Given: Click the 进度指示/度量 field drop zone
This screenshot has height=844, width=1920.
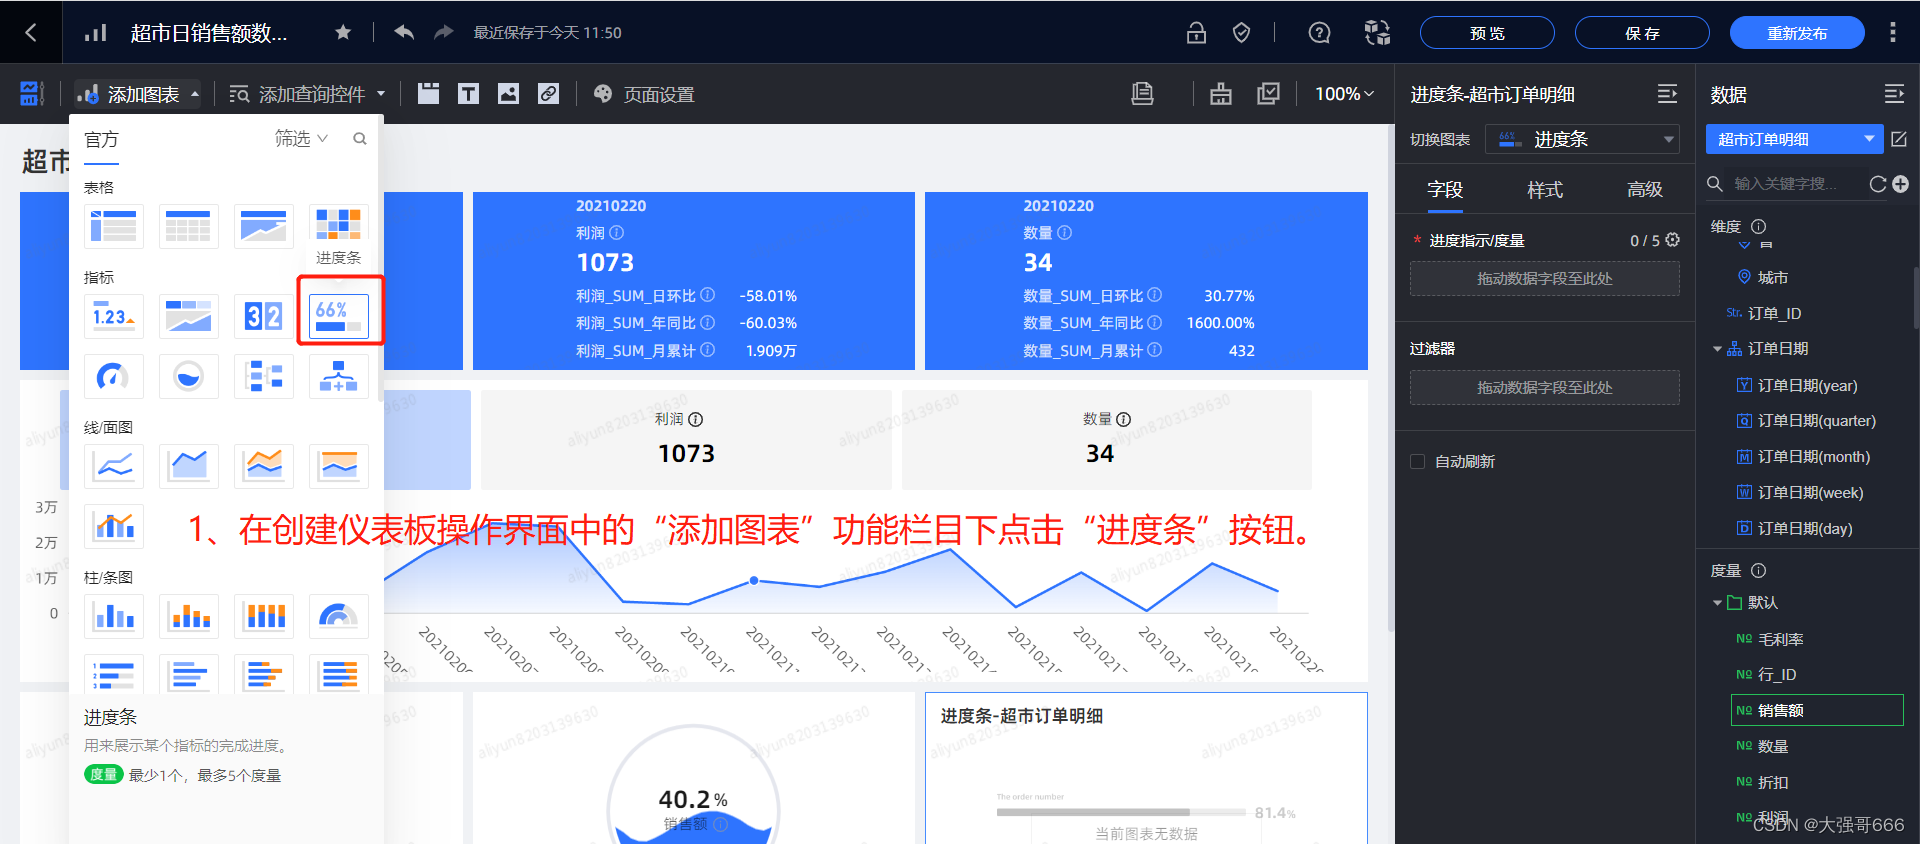Looking at the screenshot, I should click(1545, 279).
